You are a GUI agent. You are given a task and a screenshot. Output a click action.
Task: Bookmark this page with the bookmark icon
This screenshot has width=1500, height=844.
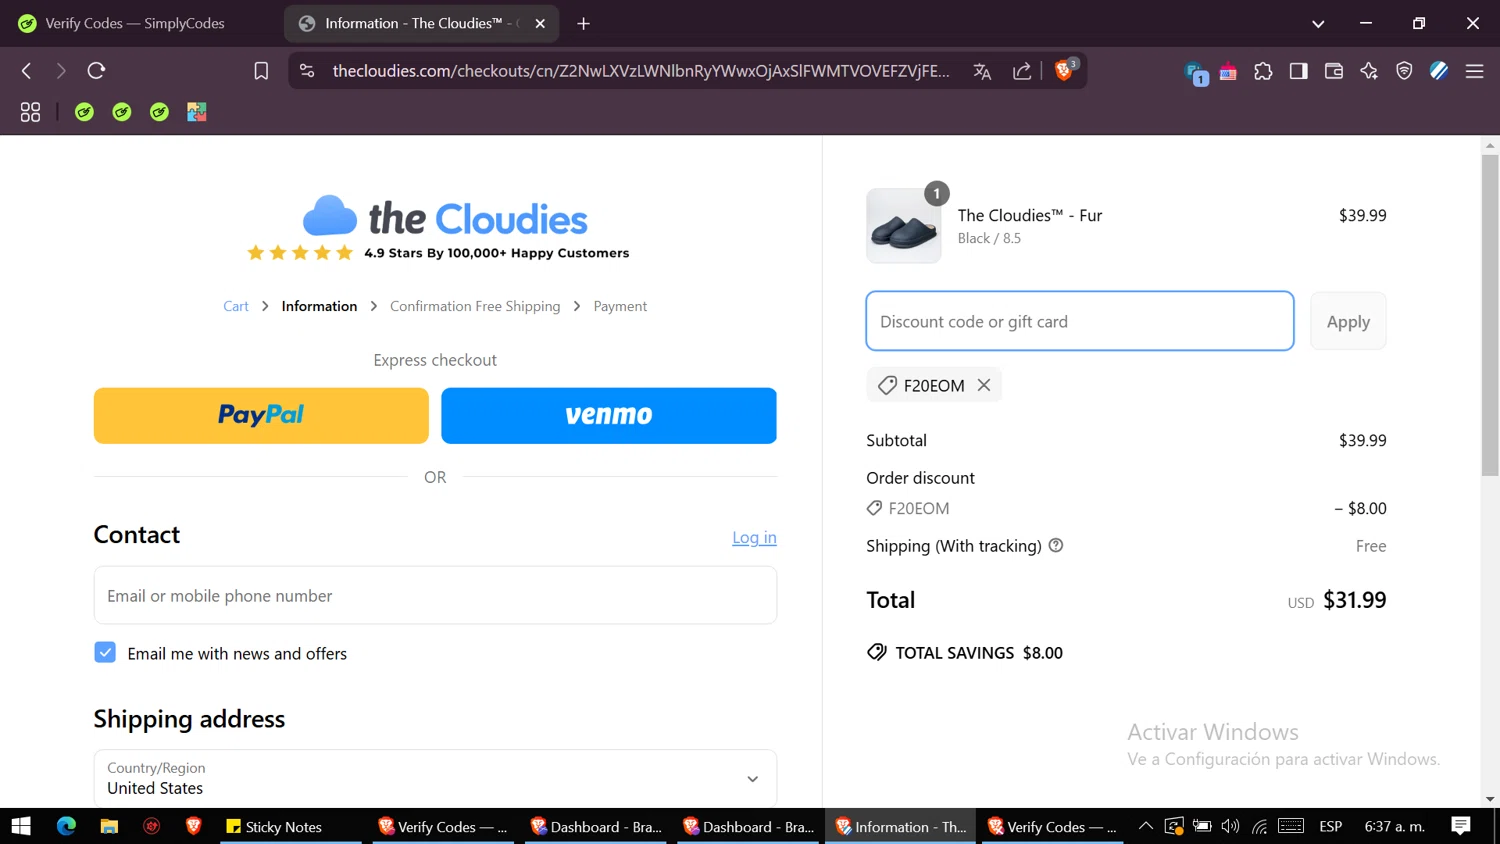coord(261,71)
